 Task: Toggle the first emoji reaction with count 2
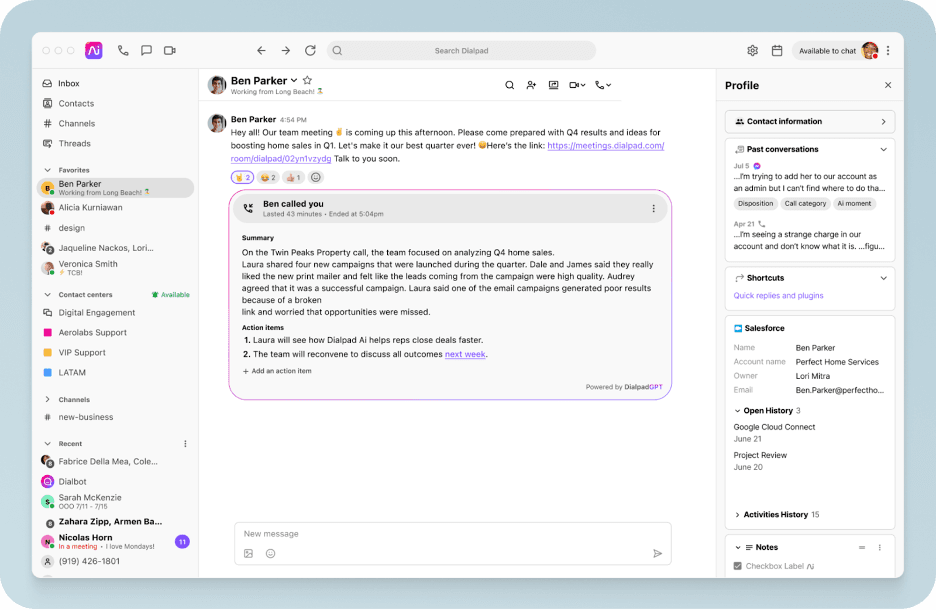pos(242,177)
